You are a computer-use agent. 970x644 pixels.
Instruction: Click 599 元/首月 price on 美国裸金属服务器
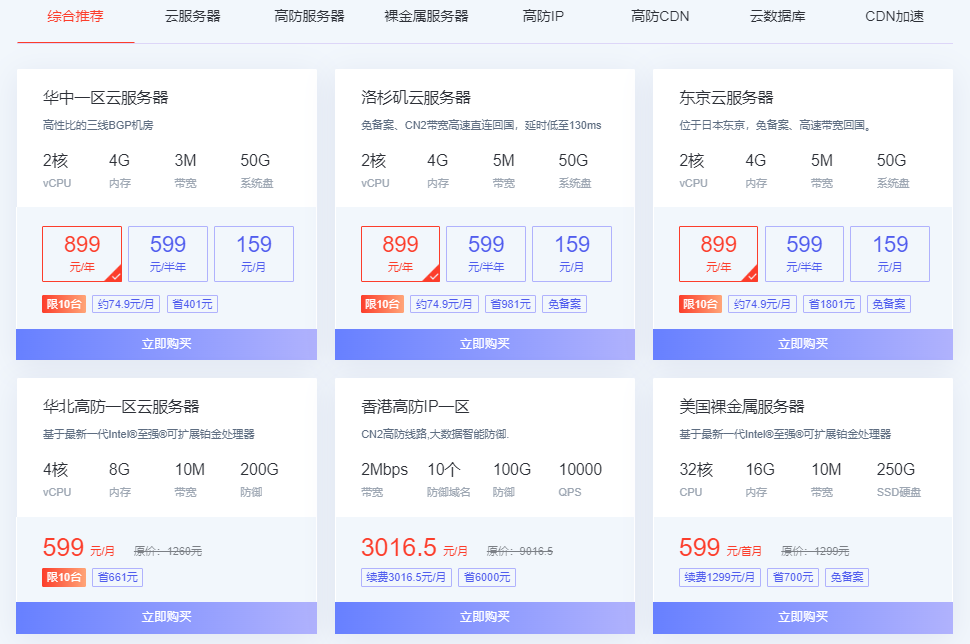click(720, 547)
